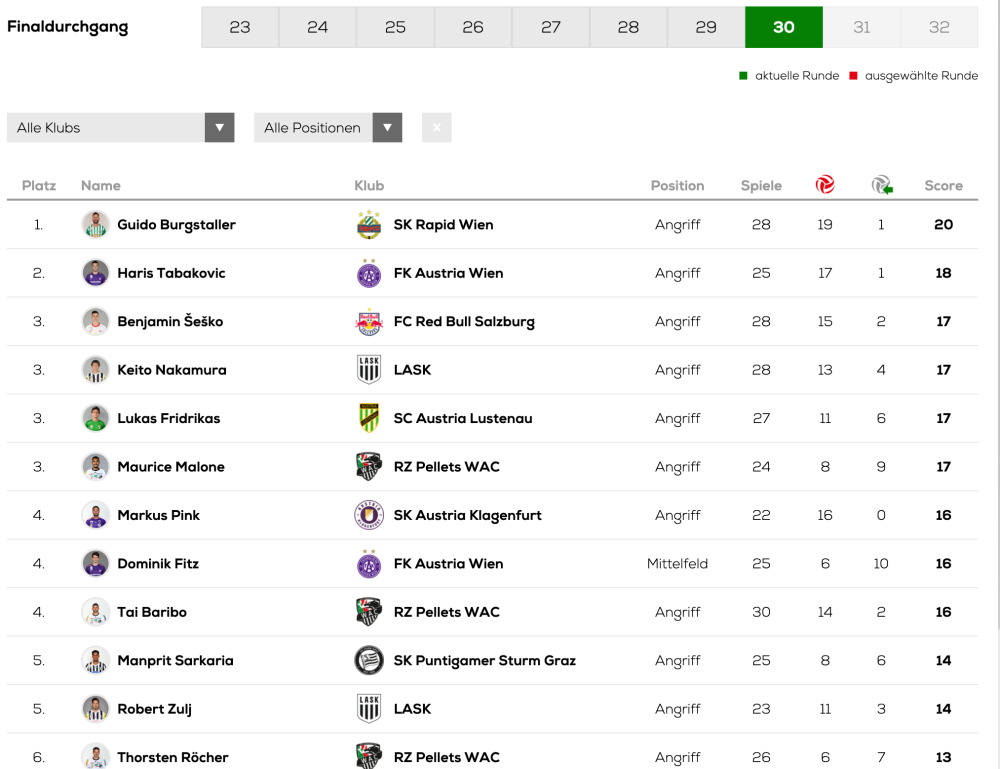Open Haris Tabakovic player name link

[171, 273]
